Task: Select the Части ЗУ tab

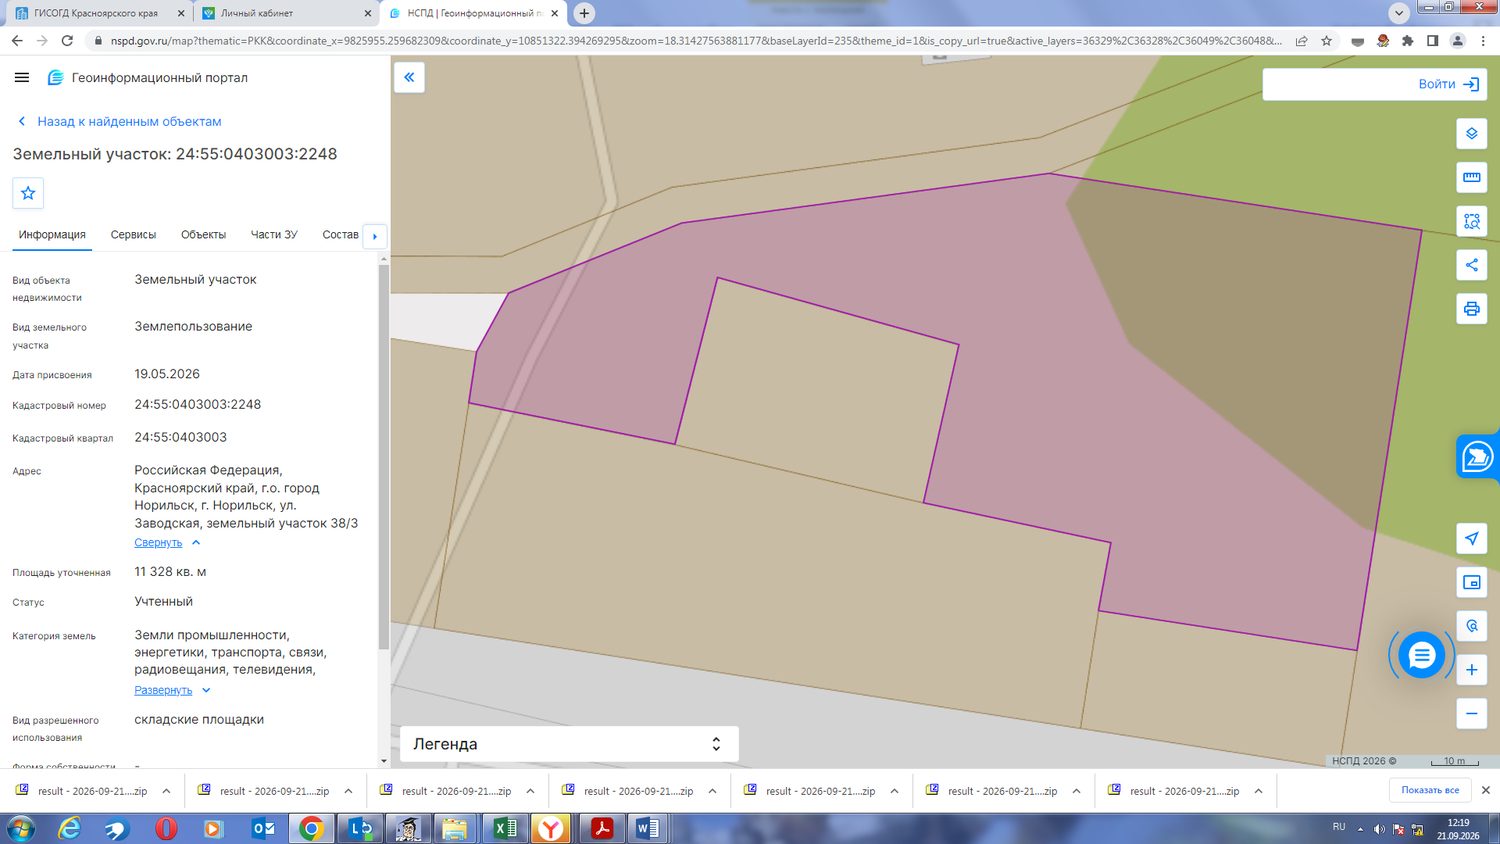Action: (x=274, y=235)
